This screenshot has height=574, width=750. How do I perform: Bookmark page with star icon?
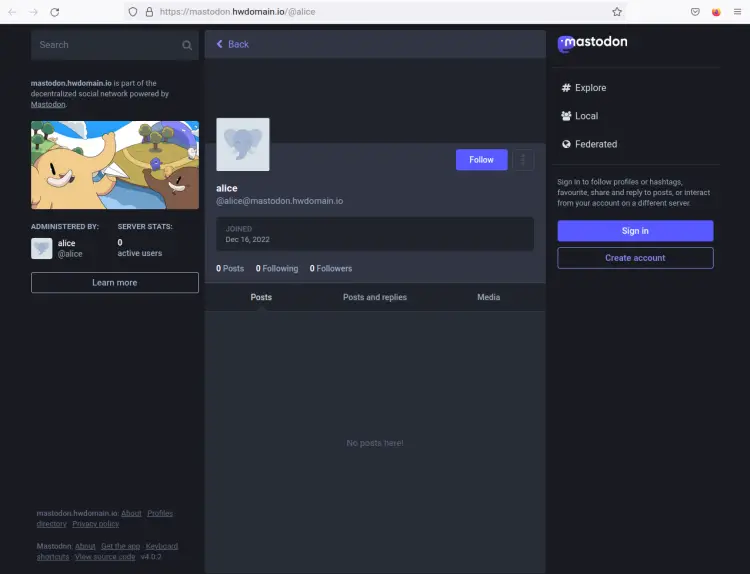(617, 12)
